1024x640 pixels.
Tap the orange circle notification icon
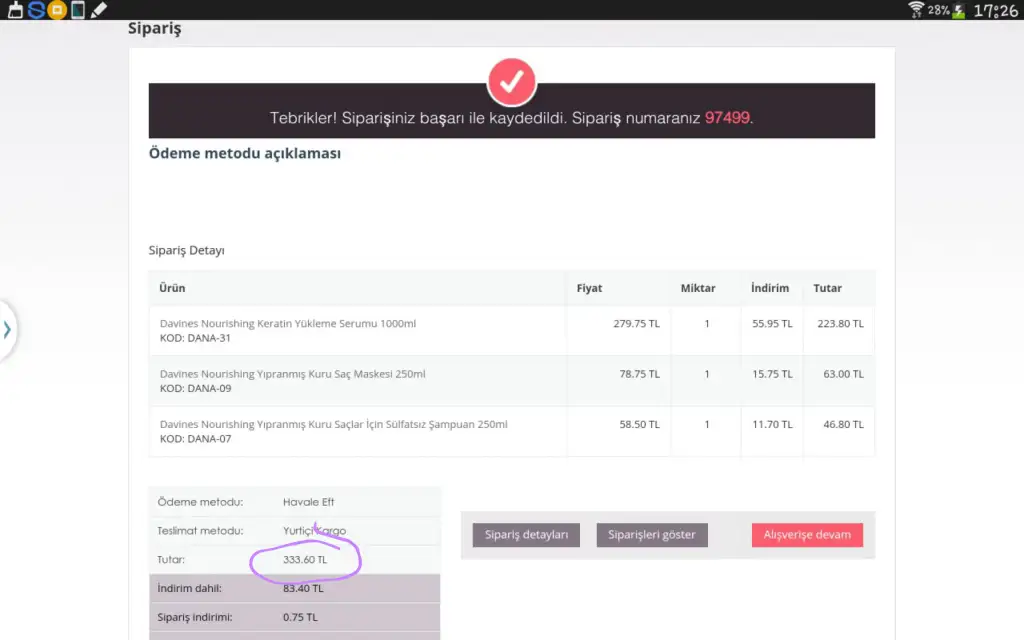[x=57, y=10]
